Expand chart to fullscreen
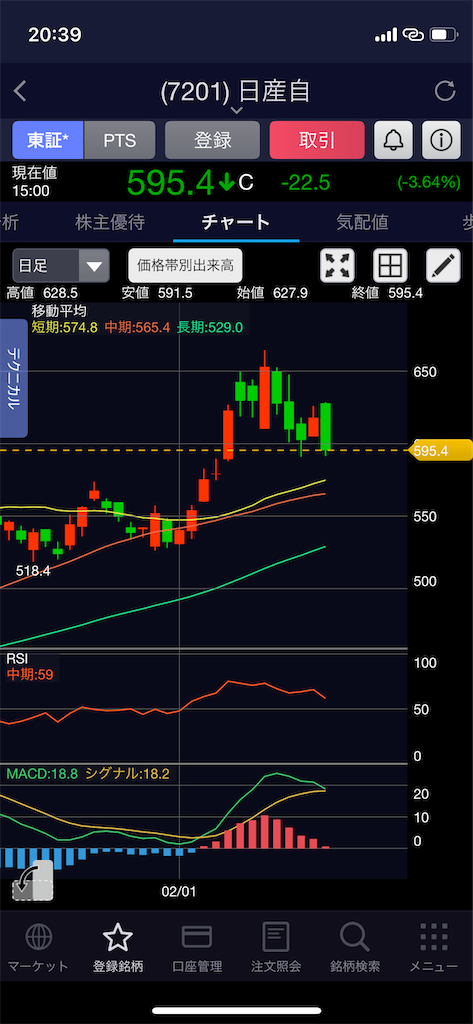The height and width of the screenshot is (1024, 473). (x=337, y=265)
